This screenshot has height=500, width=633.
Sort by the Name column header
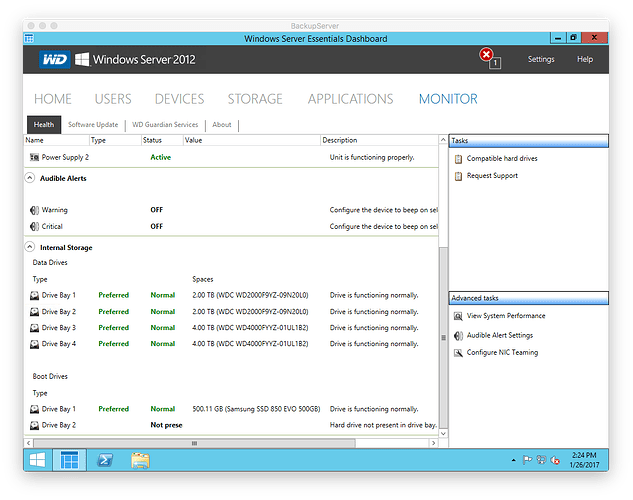(x=57, y=140)
